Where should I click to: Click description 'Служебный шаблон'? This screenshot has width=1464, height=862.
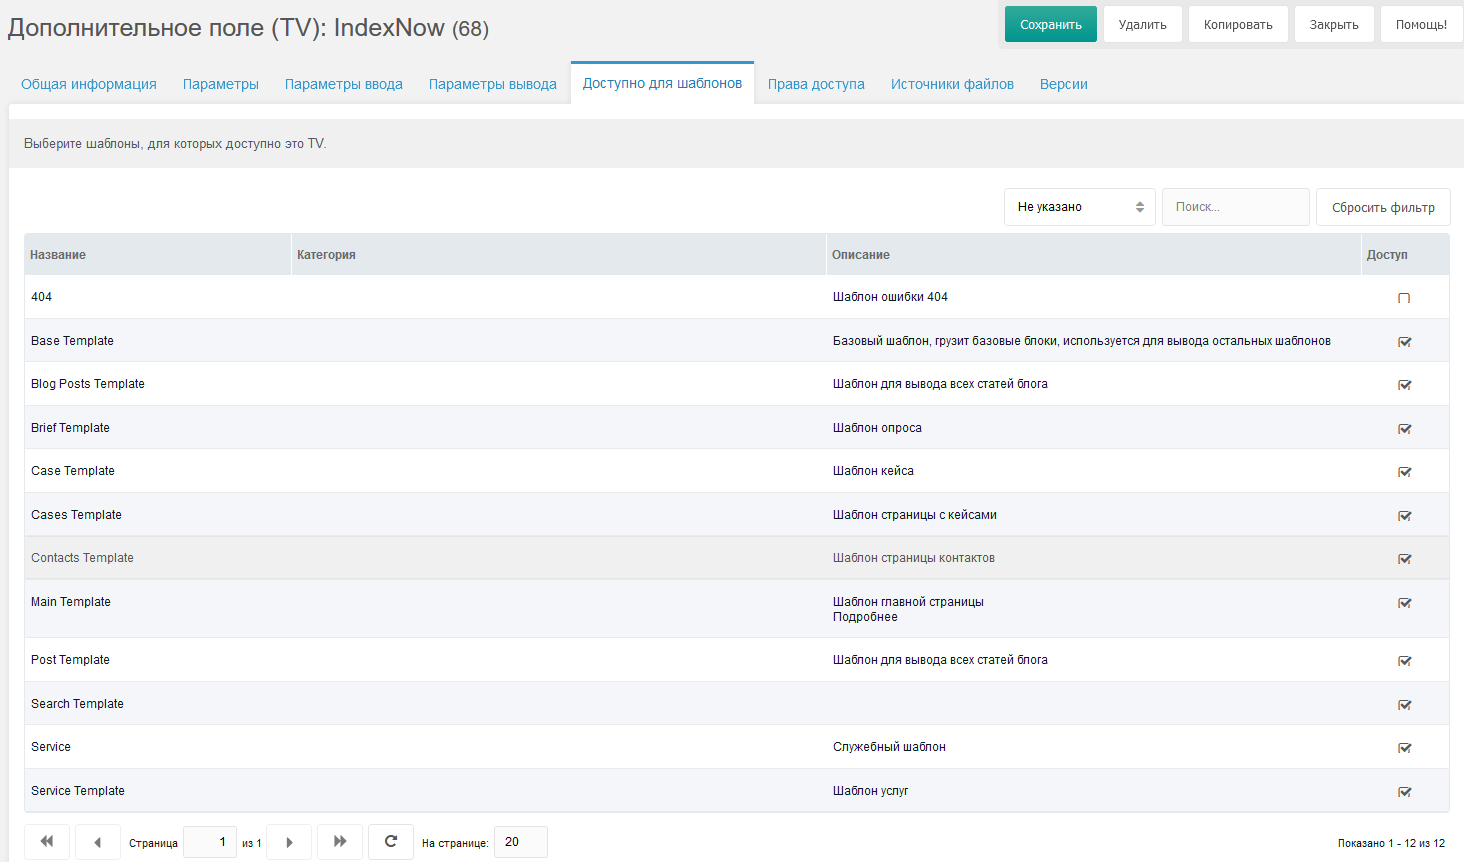pos(889,747)
